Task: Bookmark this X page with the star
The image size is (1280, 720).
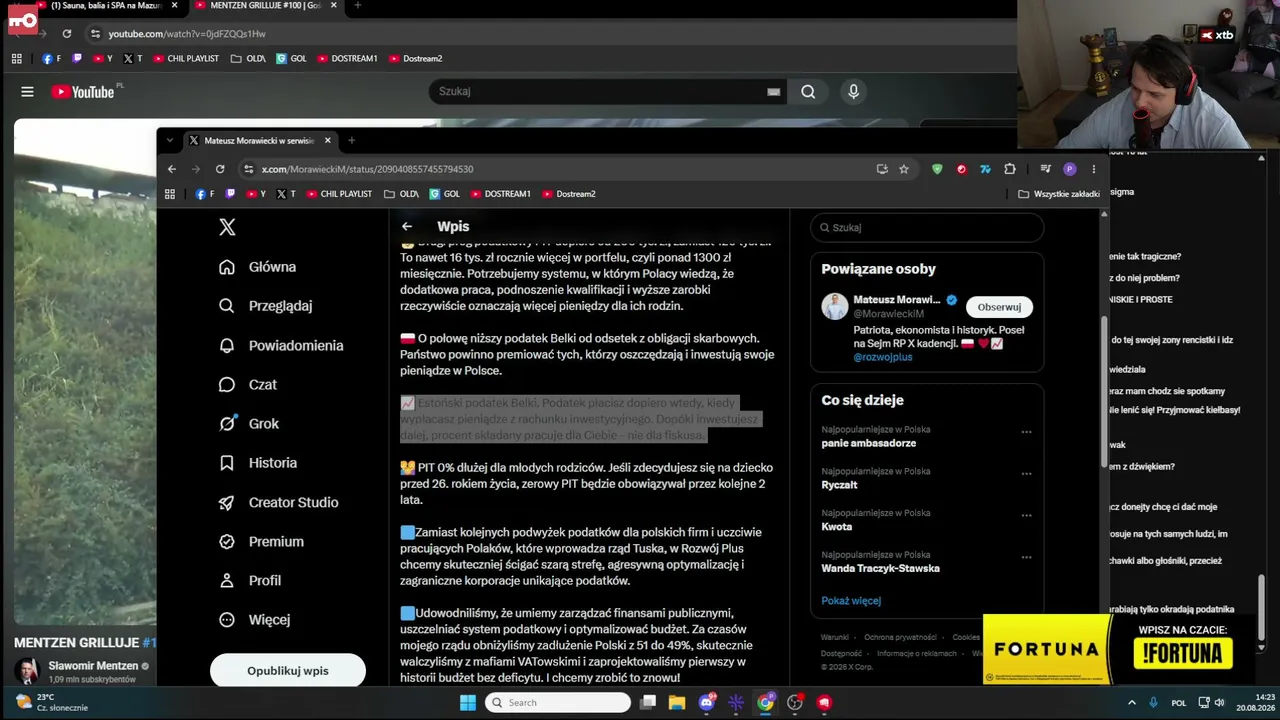Action: pos(904,169)
